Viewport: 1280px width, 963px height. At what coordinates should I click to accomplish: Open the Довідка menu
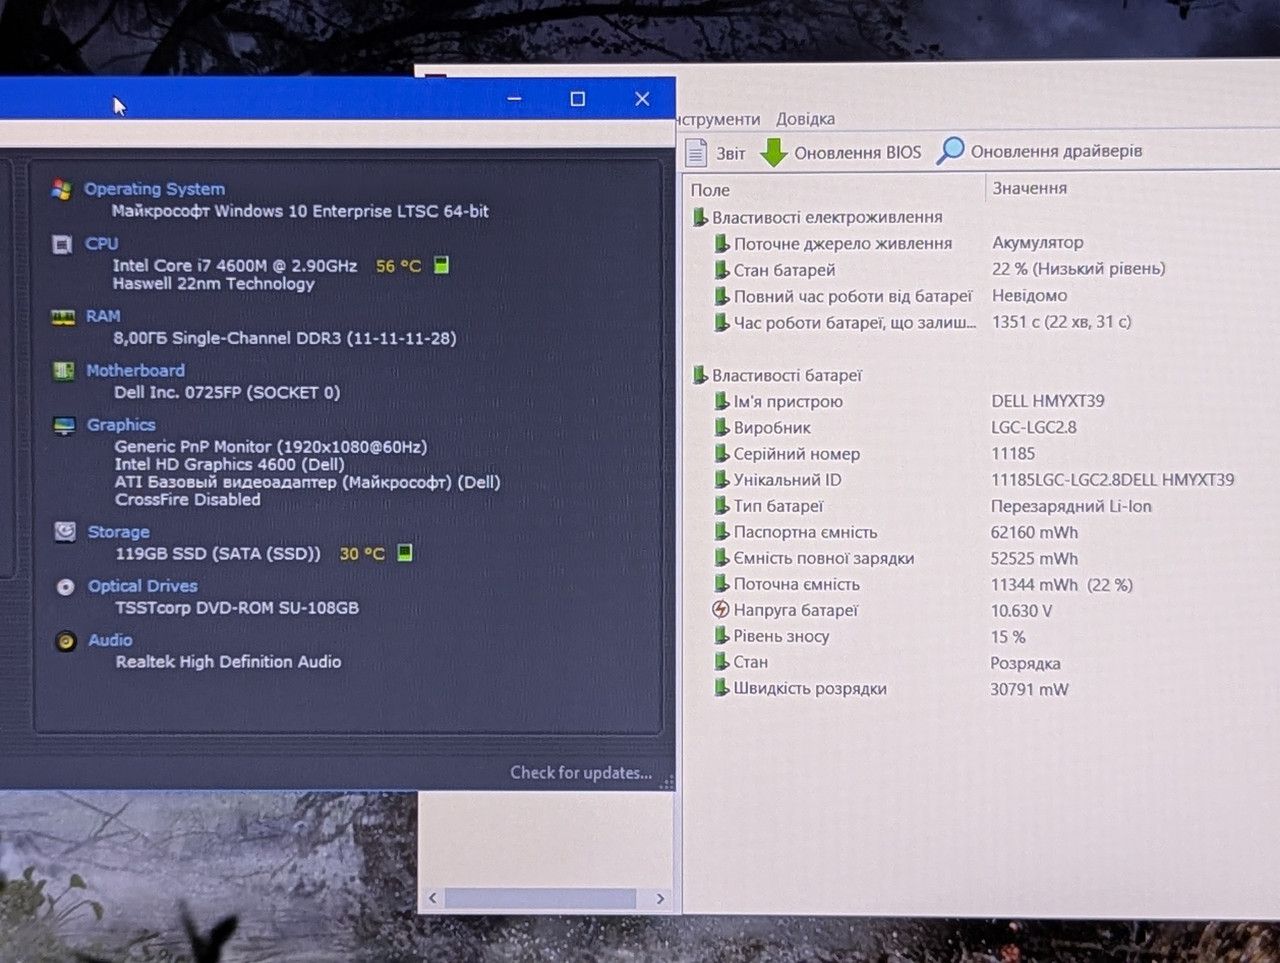(805, 119)
